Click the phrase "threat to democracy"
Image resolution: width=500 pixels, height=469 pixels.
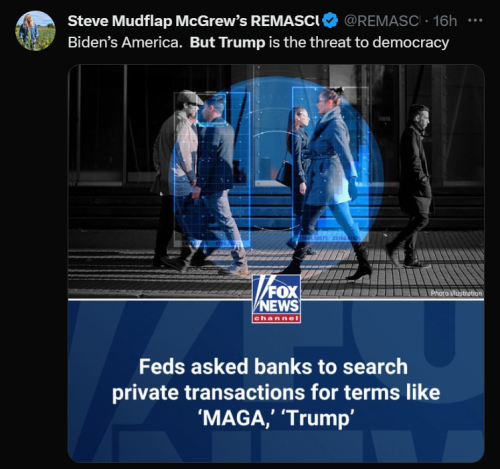tap(384, 43)
